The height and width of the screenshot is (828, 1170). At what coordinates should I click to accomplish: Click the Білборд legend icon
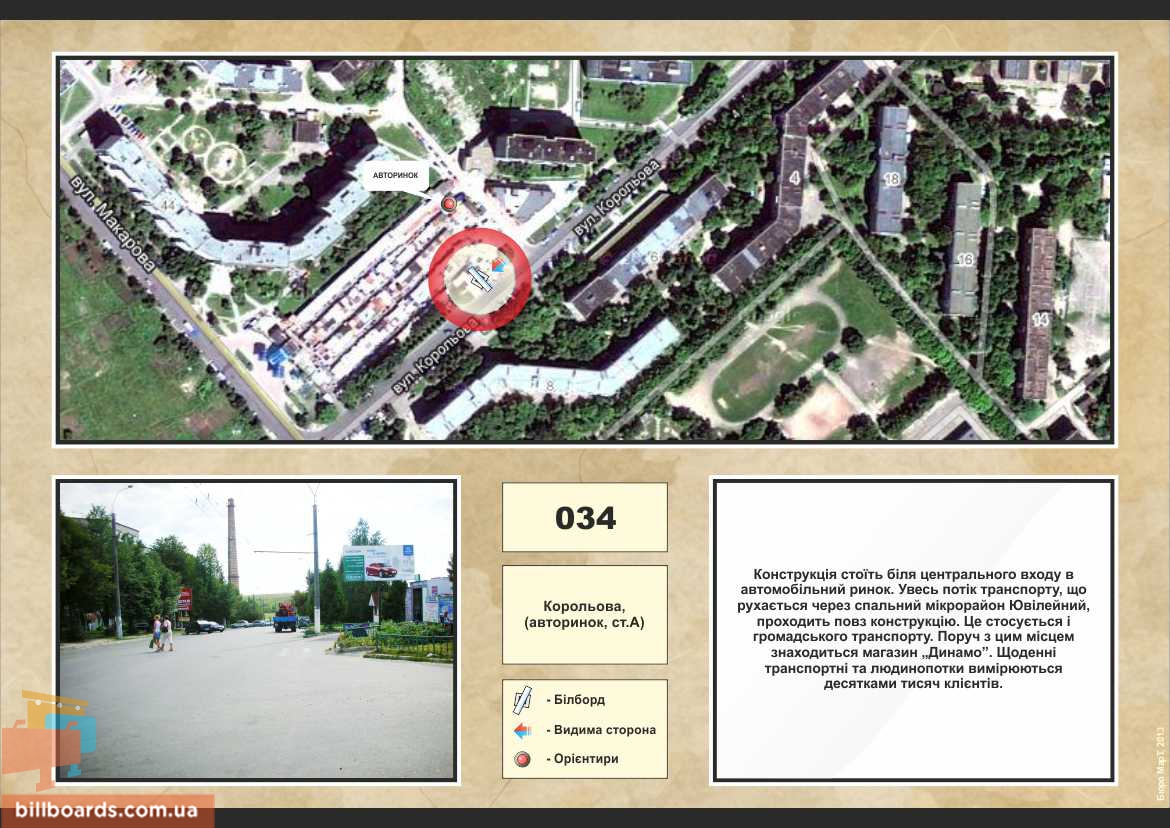tap(522, 700)
